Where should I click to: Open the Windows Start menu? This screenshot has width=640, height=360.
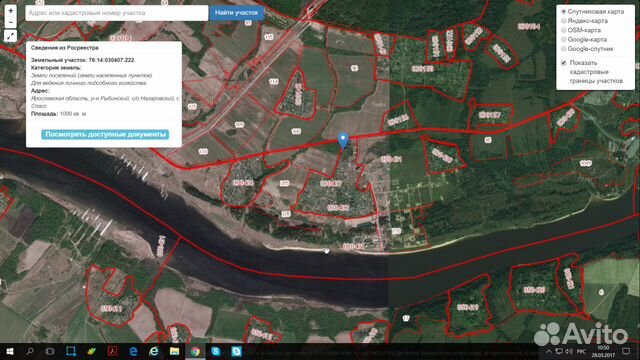coord(10,351)
